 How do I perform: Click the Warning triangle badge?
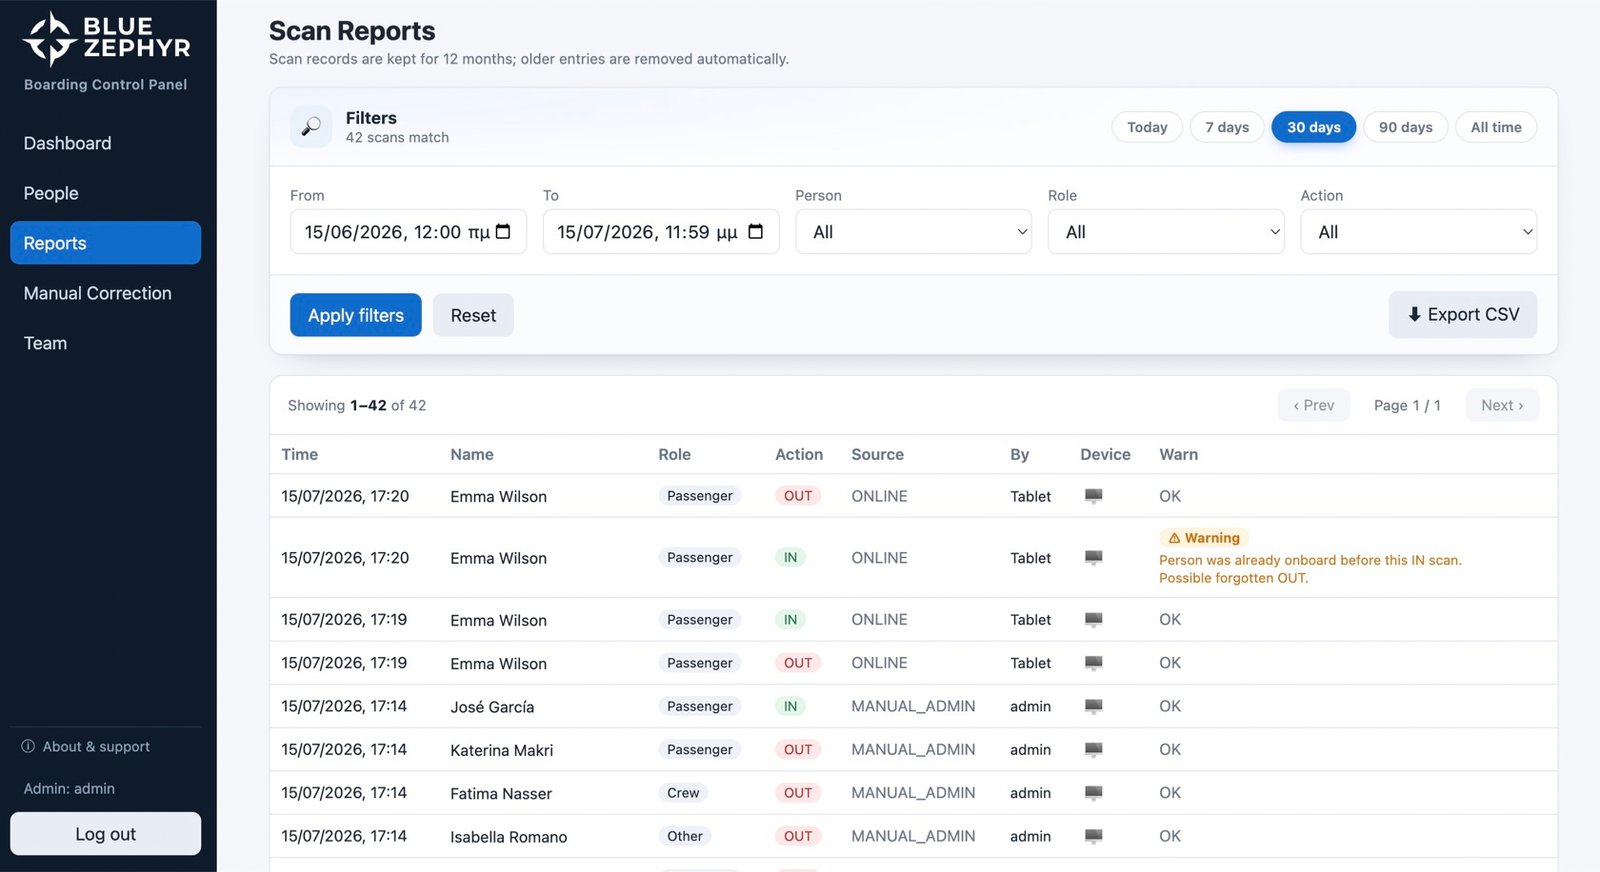pyautogui.click(x=1204, y=538)
